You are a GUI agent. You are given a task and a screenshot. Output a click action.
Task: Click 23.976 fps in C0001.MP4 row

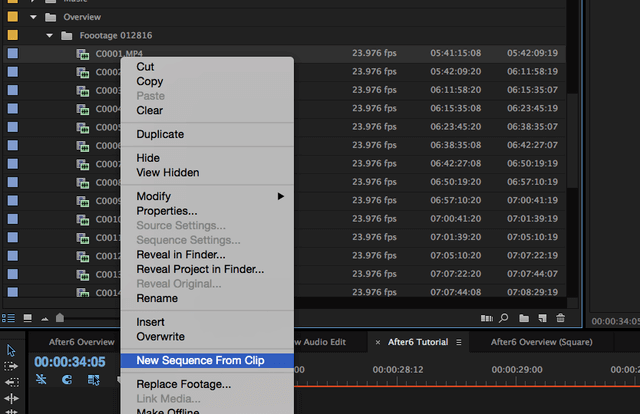coord(374,53)
